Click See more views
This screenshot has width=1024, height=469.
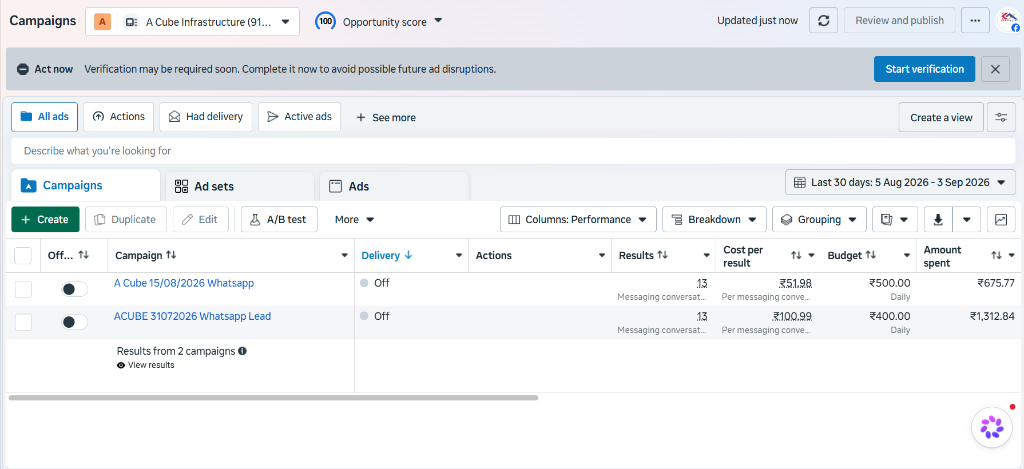[x=385, y=118]
